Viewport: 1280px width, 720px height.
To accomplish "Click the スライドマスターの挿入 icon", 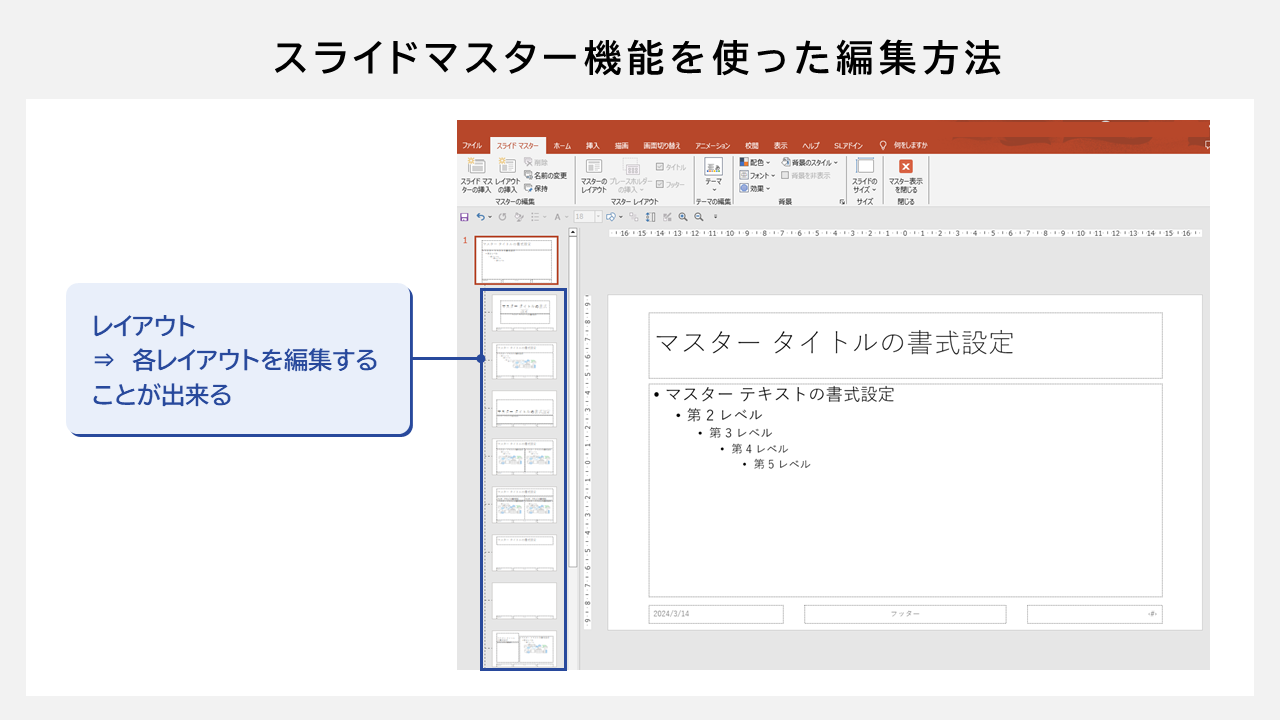I will [x=476, y=166].
